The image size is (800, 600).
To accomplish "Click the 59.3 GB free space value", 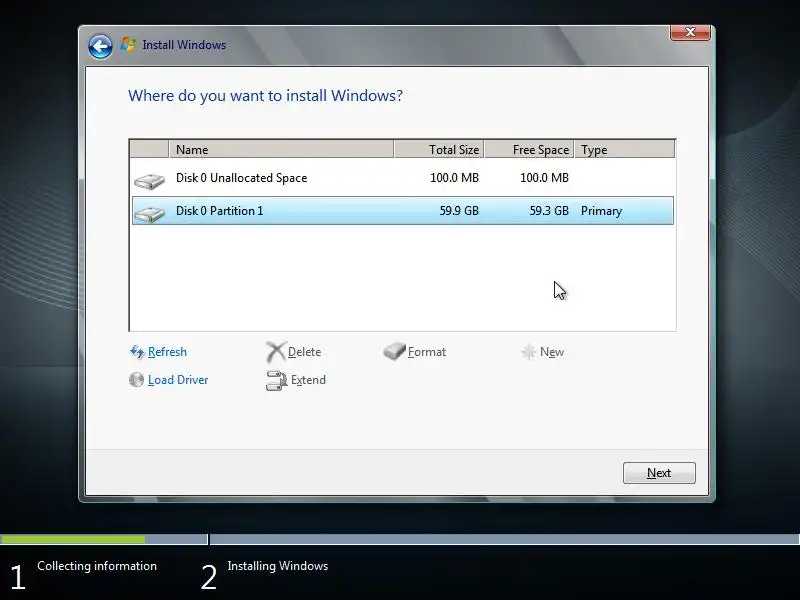I will [x=549, y=211].
